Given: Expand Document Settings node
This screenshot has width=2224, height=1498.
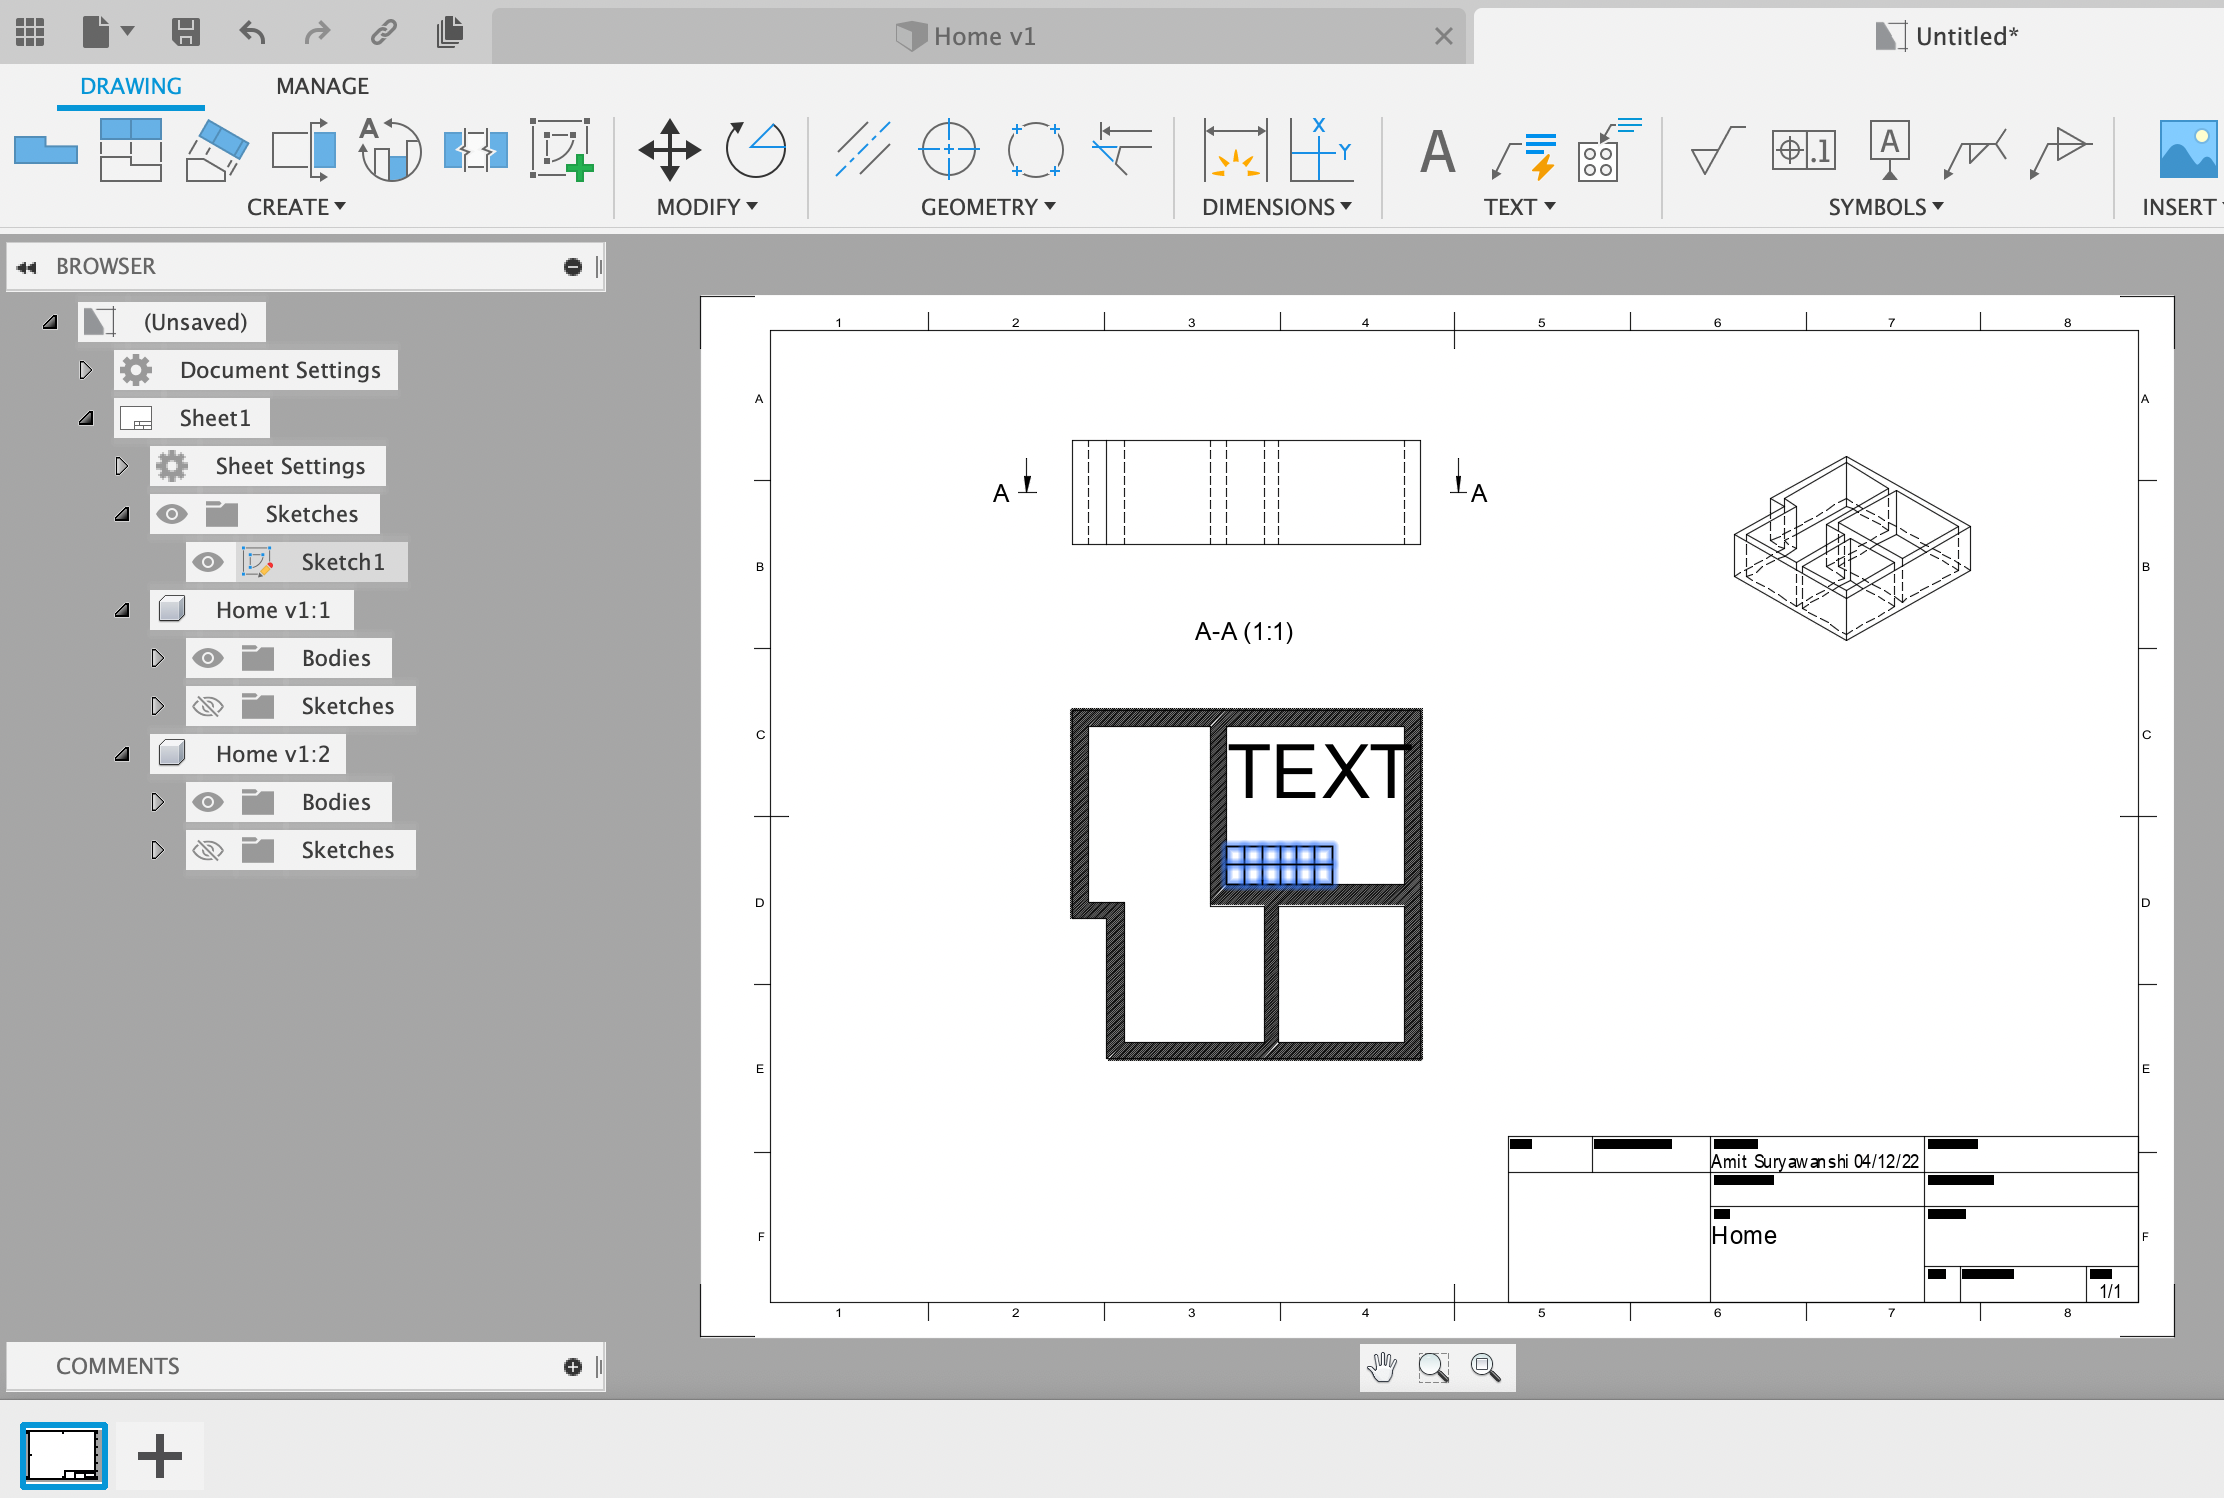Looking at the screenshot, I should pos(86,370).
